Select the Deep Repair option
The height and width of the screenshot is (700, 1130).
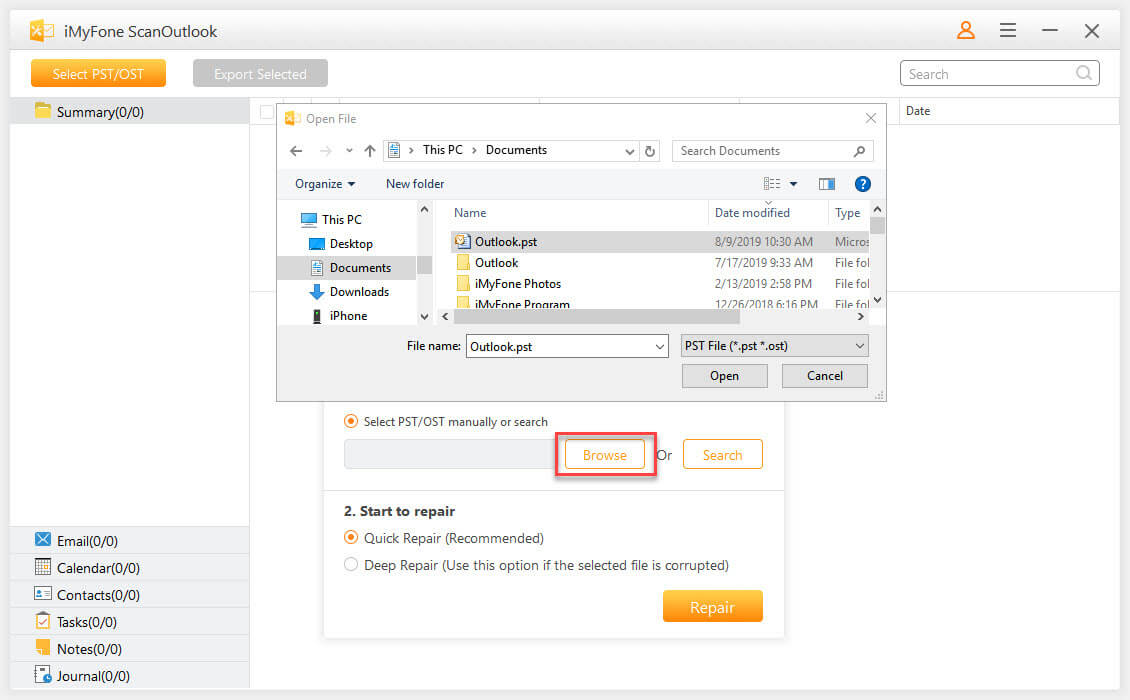pos(351,564)
